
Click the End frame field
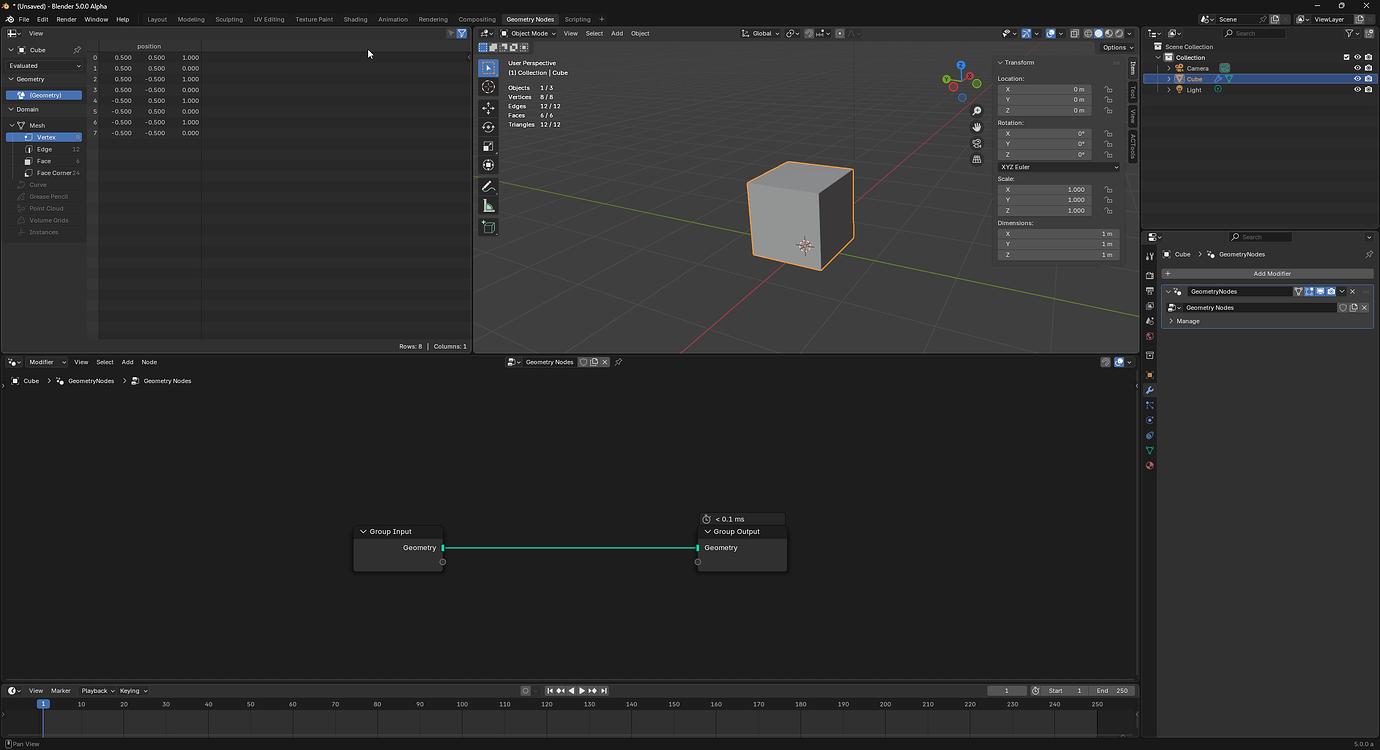pos(1111,690)
